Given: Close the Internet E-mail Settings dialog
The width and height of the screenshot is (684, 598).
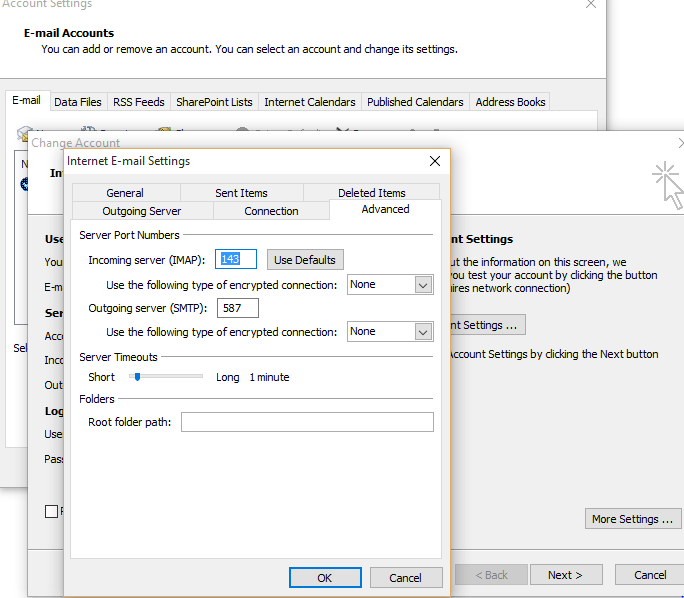Looking at the screenshot, I should pyautogui.click(x=434, y=161).
